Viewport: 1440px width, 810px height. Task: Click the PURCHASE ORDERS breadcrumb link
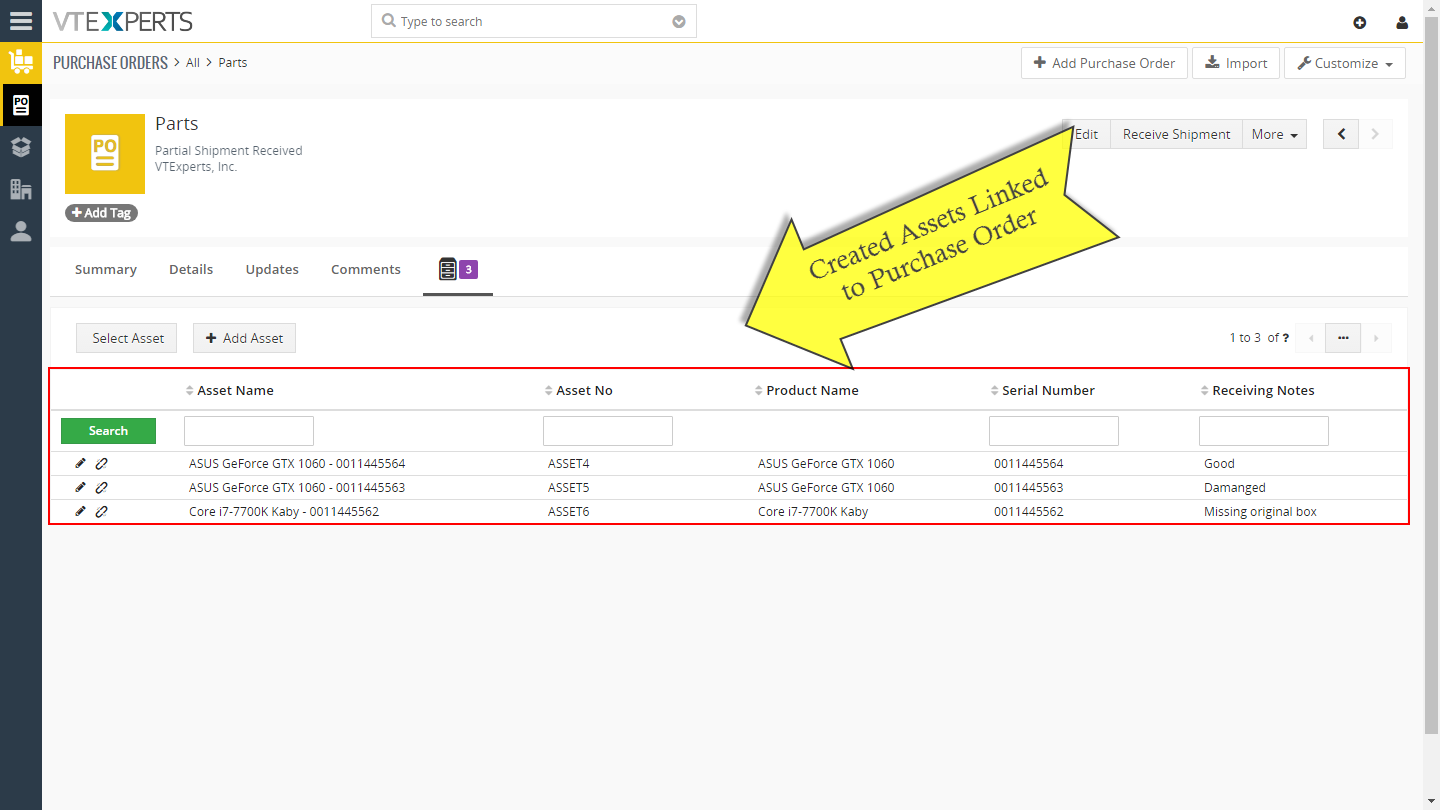tap(110, 62)
